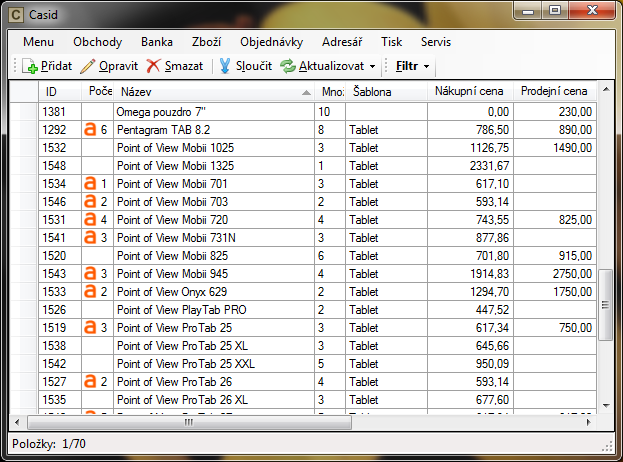Click orange 'a' icon in Mobii 720 row
The image size is (623, 462).
90,219
